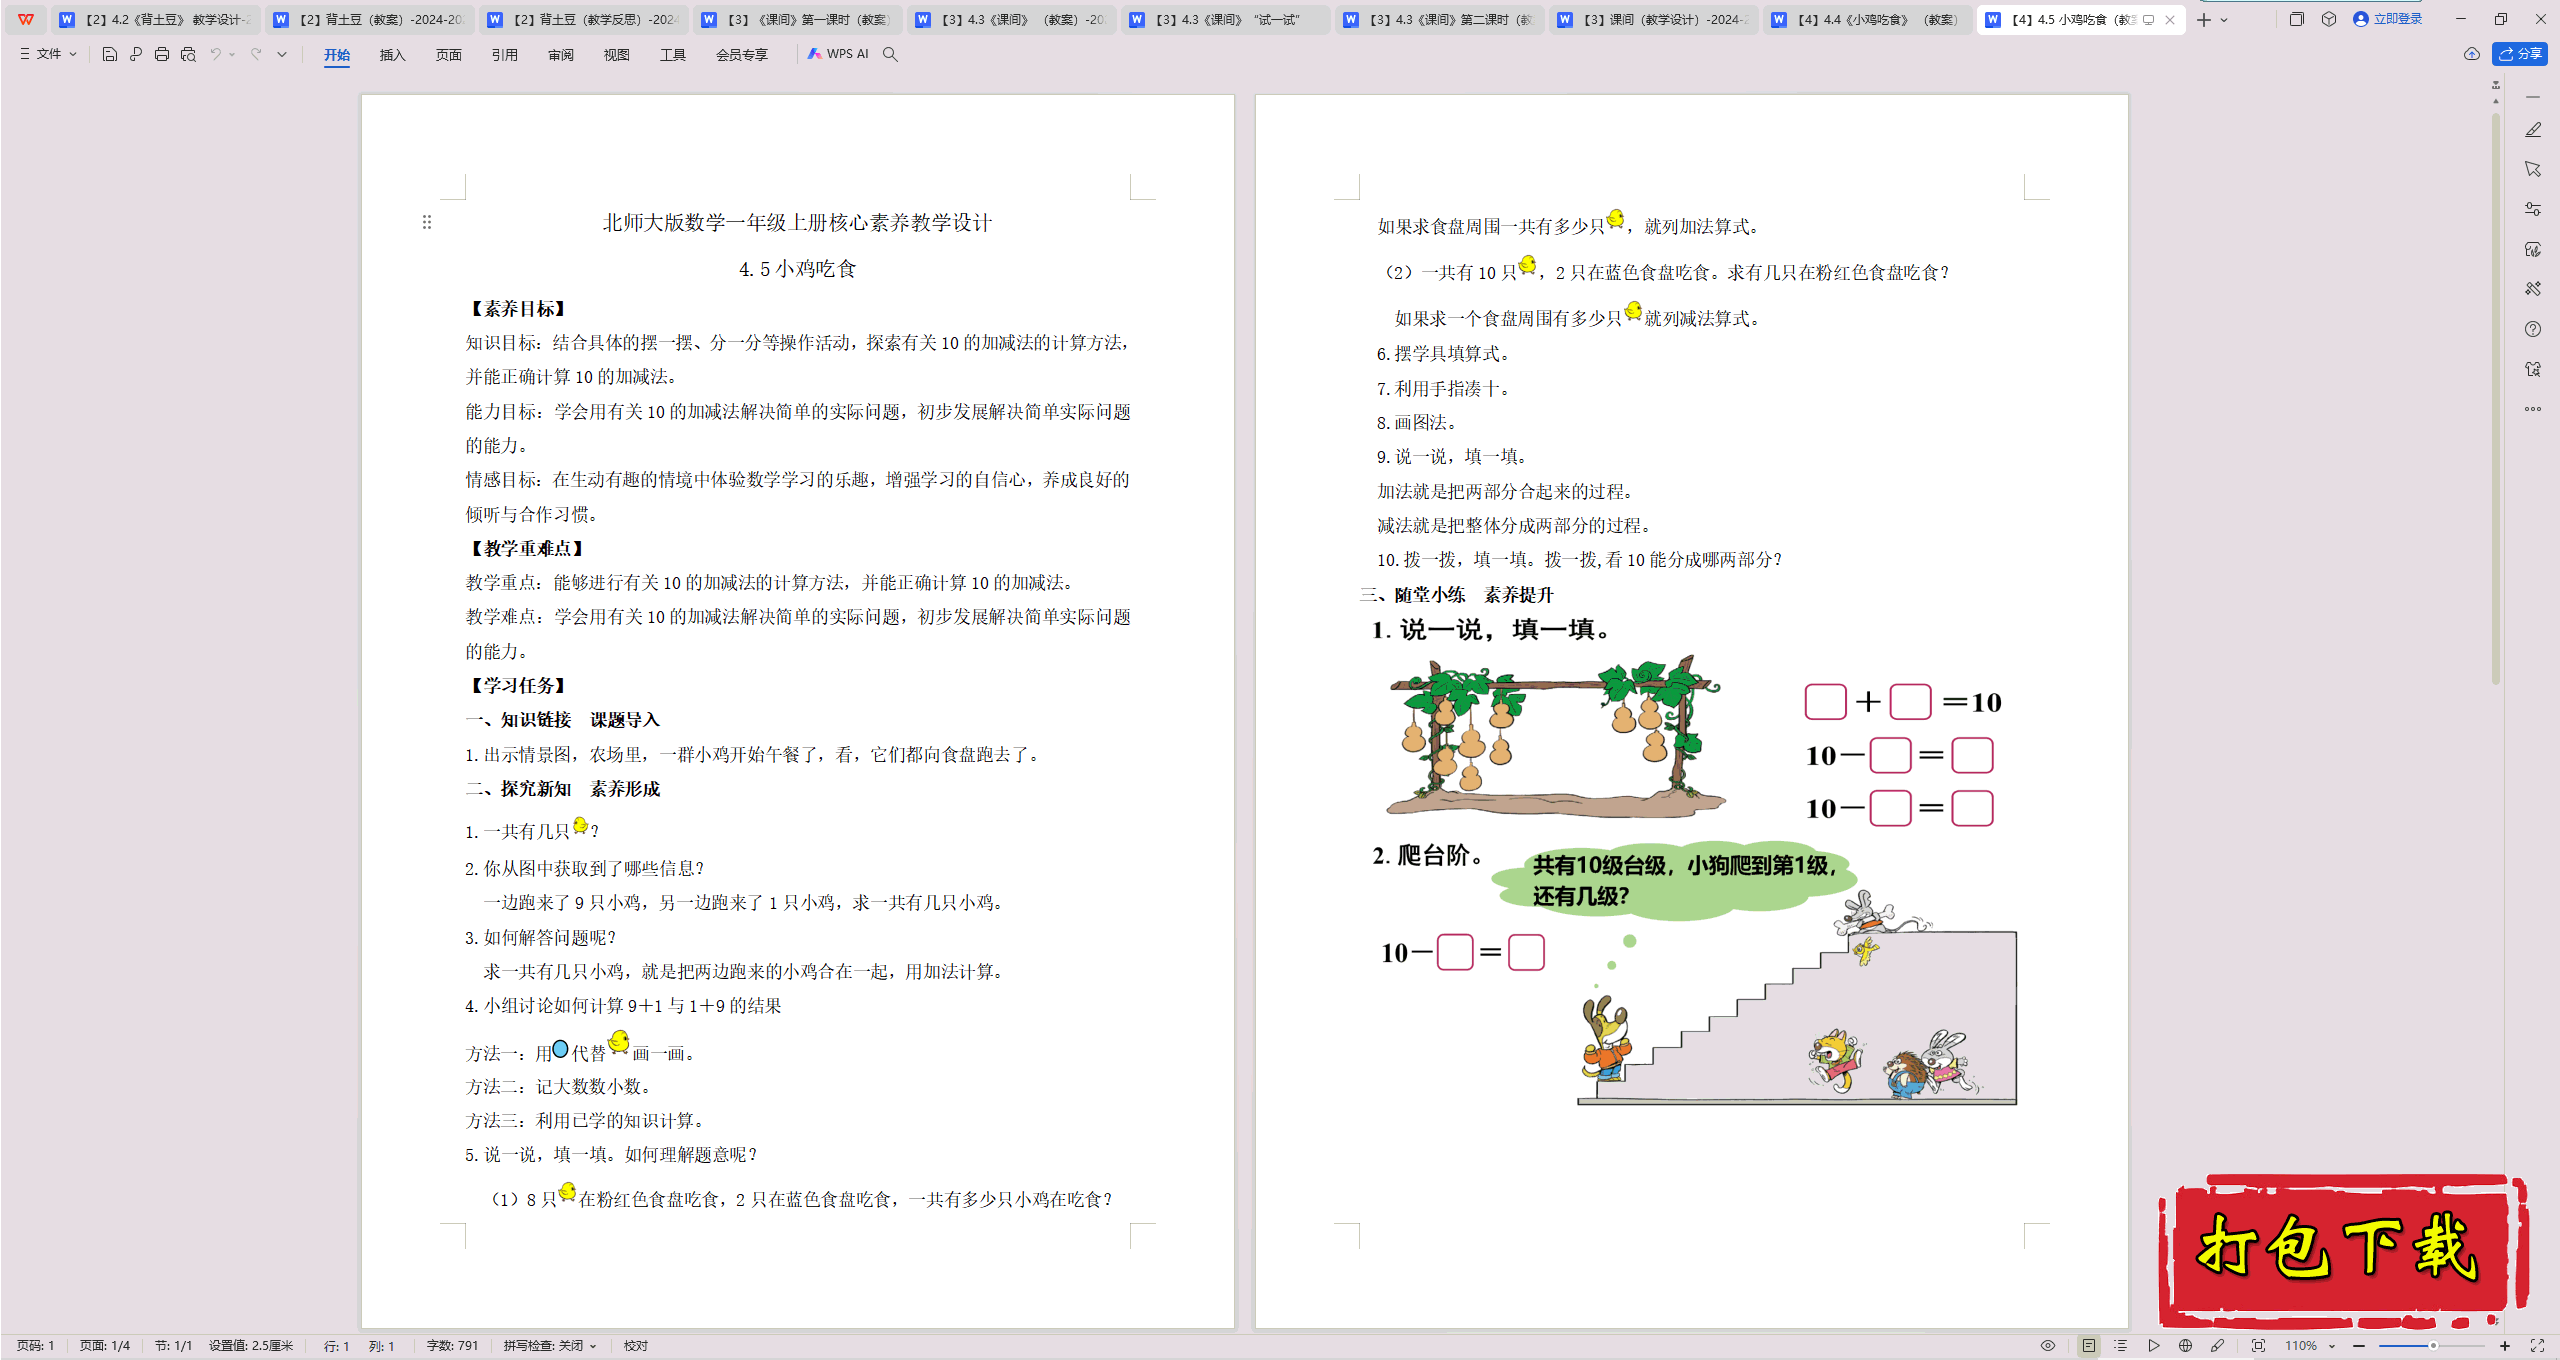Click zoom in plus button
Image resolution: width=2560 pixels, height=1360 pixels.
[2505, 1346]
